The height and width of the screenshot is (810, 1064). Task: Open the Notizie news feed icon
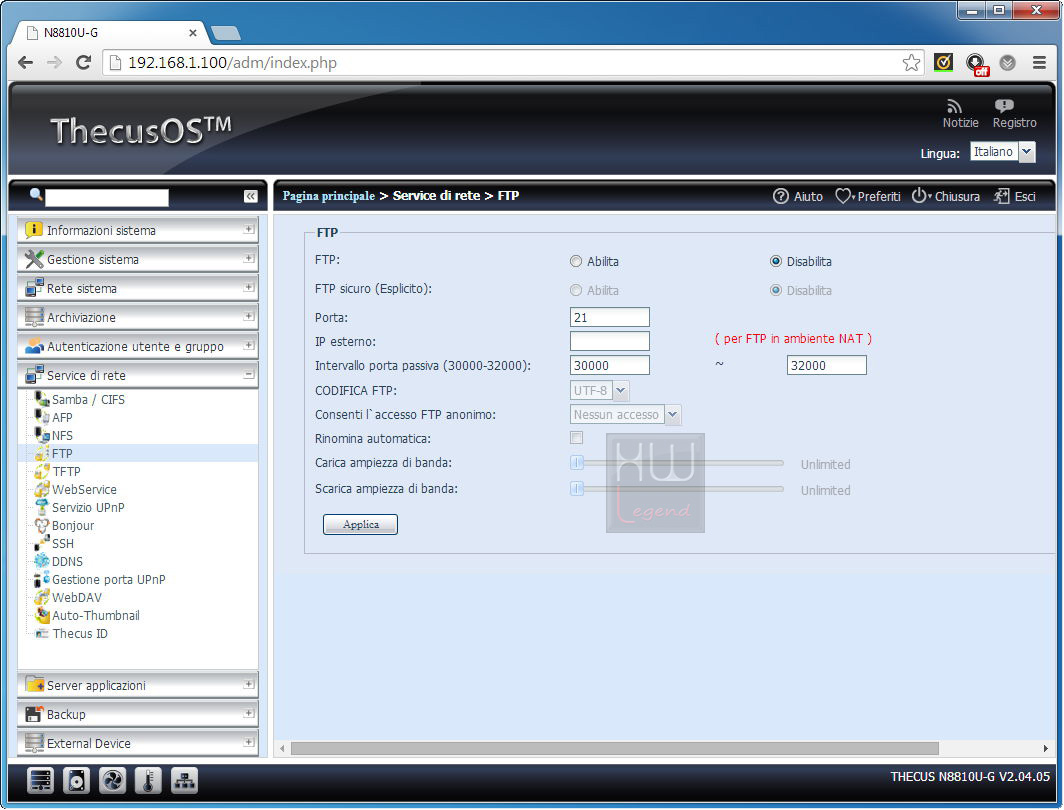click(954, 107)
